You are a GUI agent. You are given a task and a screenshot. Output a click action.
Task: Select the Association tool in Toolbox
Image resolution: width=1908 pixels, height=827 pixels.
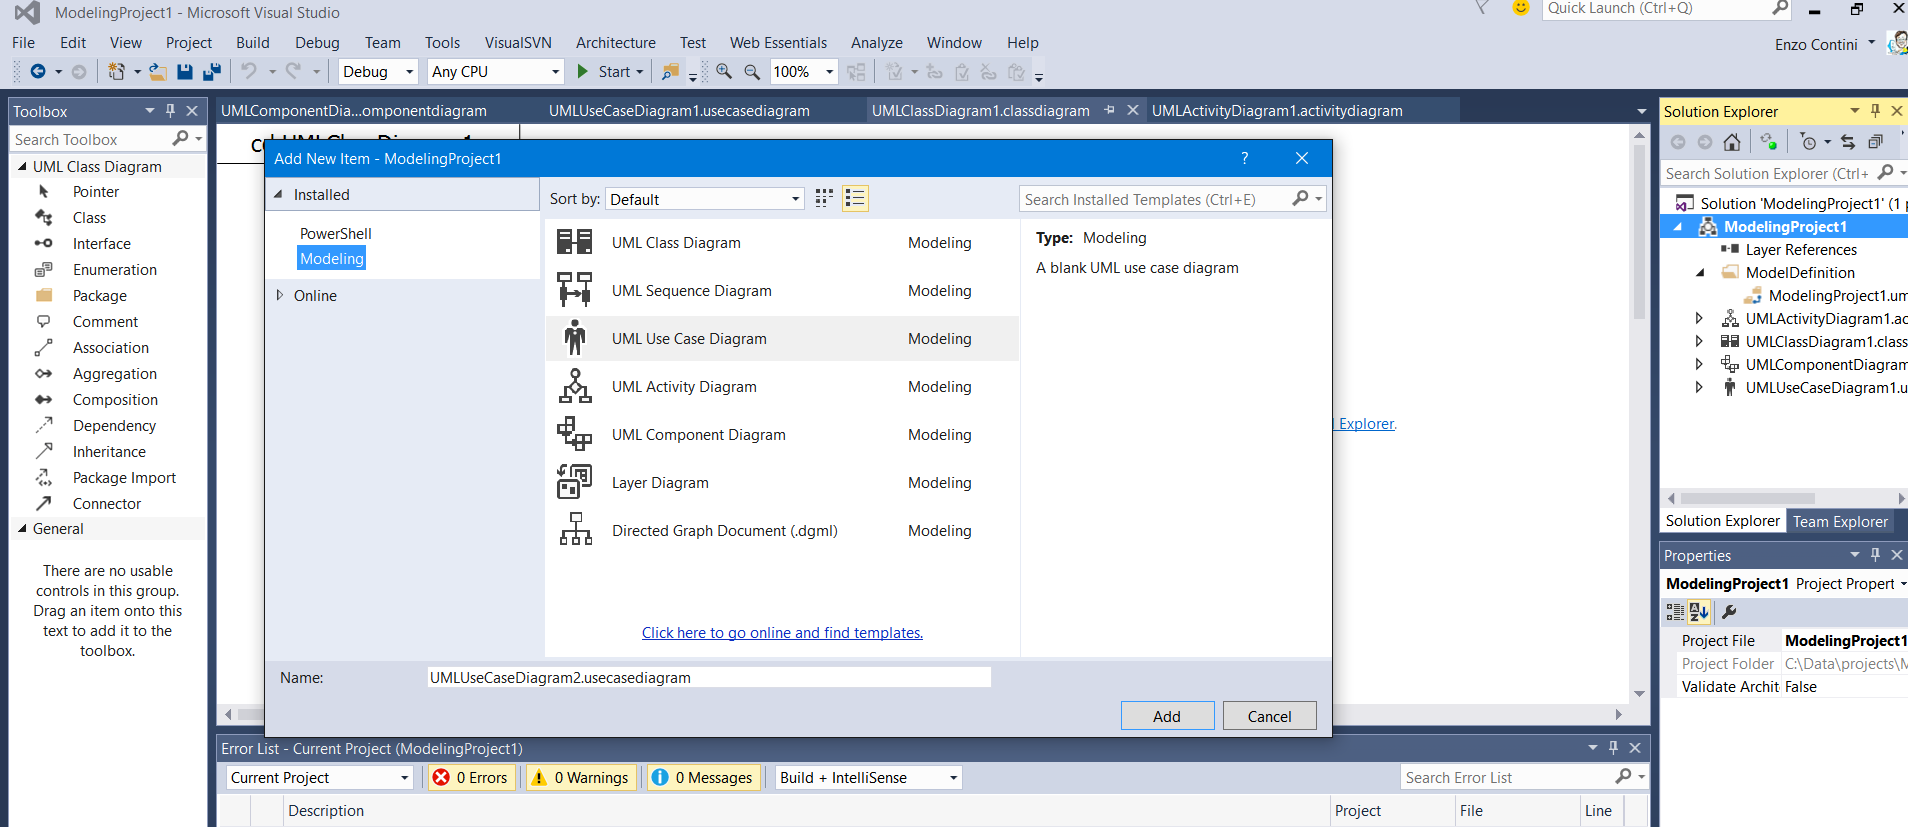[x=110, y=348]
